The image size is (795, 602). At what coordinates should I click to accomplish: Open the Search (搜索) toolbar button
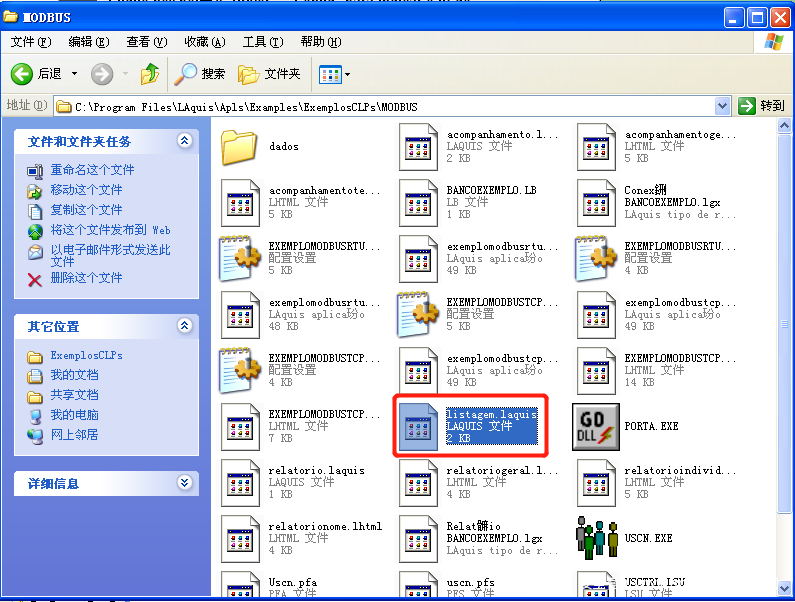click(199, 74)
